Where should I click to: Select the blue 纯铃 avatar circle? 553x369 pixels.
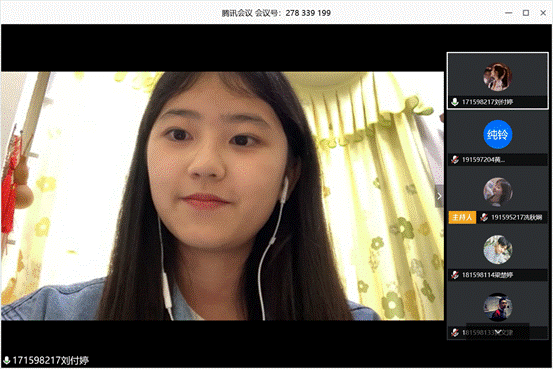[498, 134]
